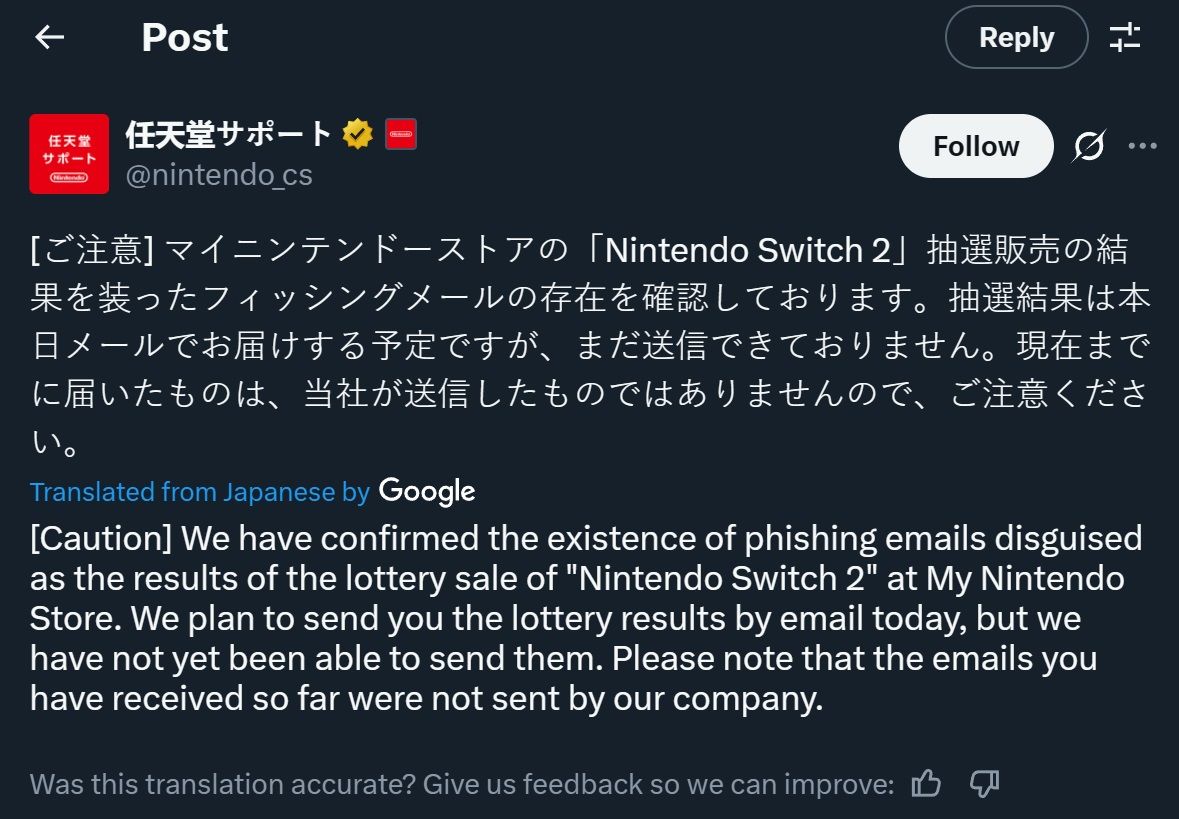The width and height of the screenshot is (1179, 819).
Task: Go back using the left arrow
Action: point(49,38)
